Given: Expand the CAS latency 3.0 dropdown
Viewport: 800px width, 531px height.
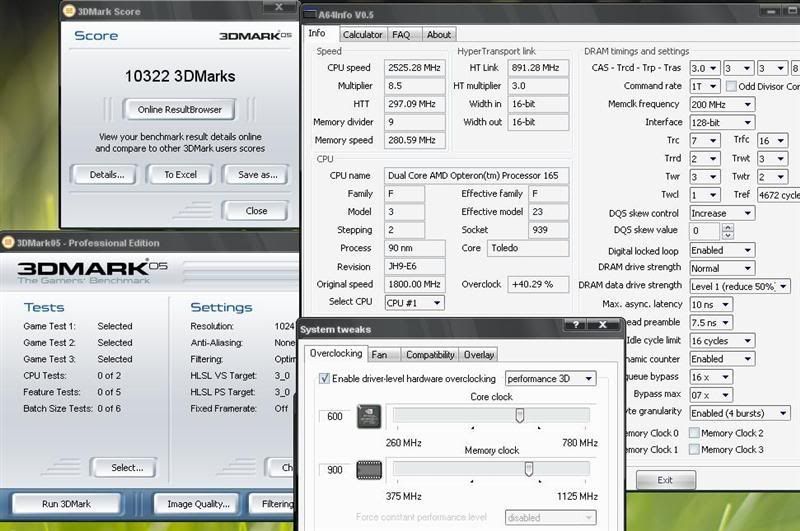Looking at the screenshot, I should (x=705, y=68).
